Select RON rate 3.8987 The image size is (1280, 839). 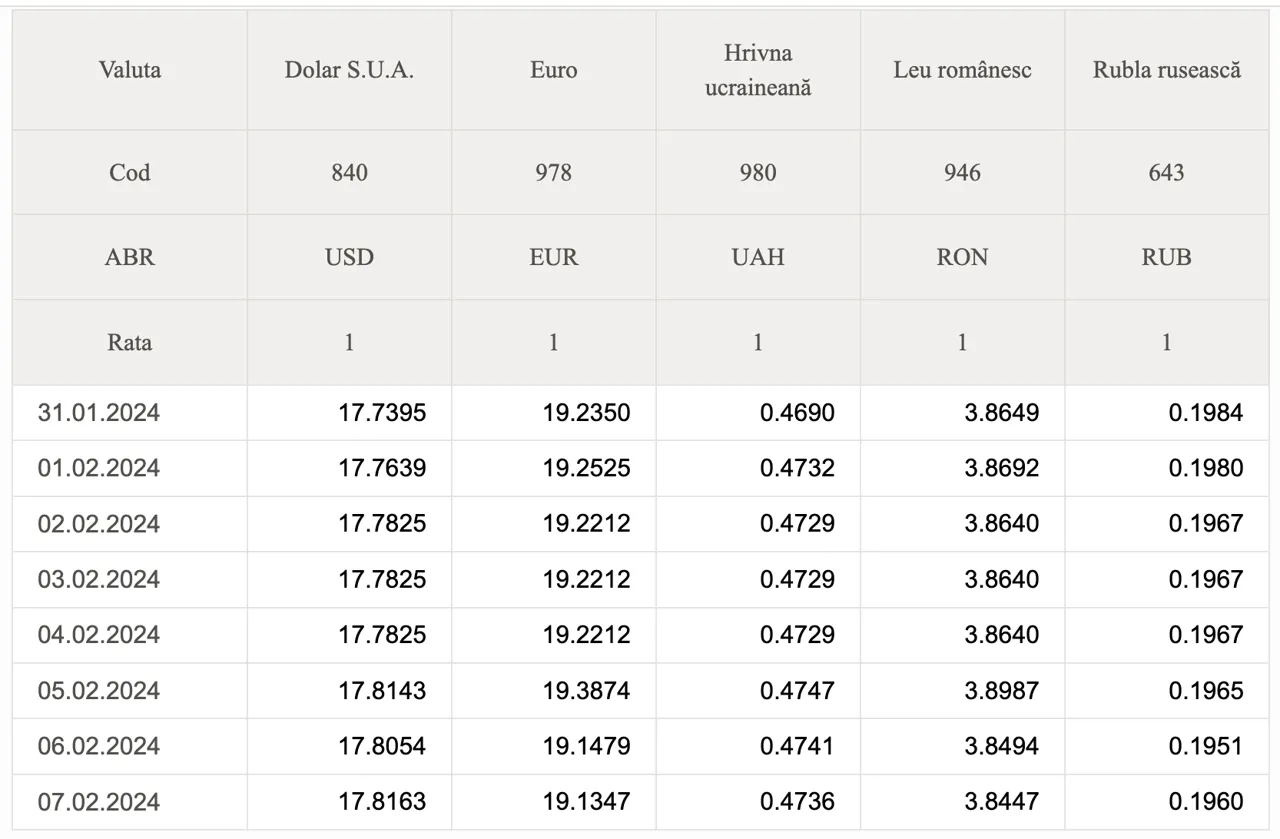tap(1002, 691)
